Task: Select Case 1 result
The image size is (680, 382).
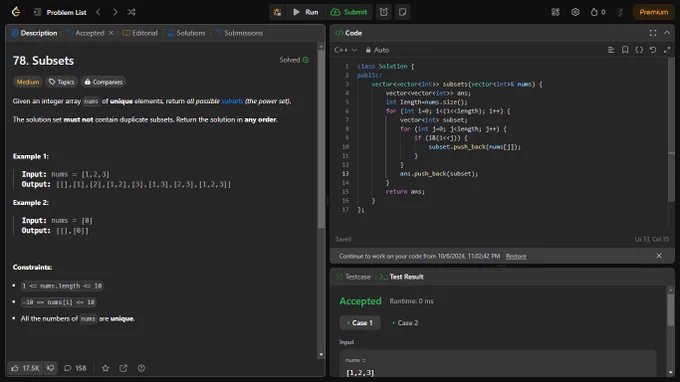Action: click(360, 323)
